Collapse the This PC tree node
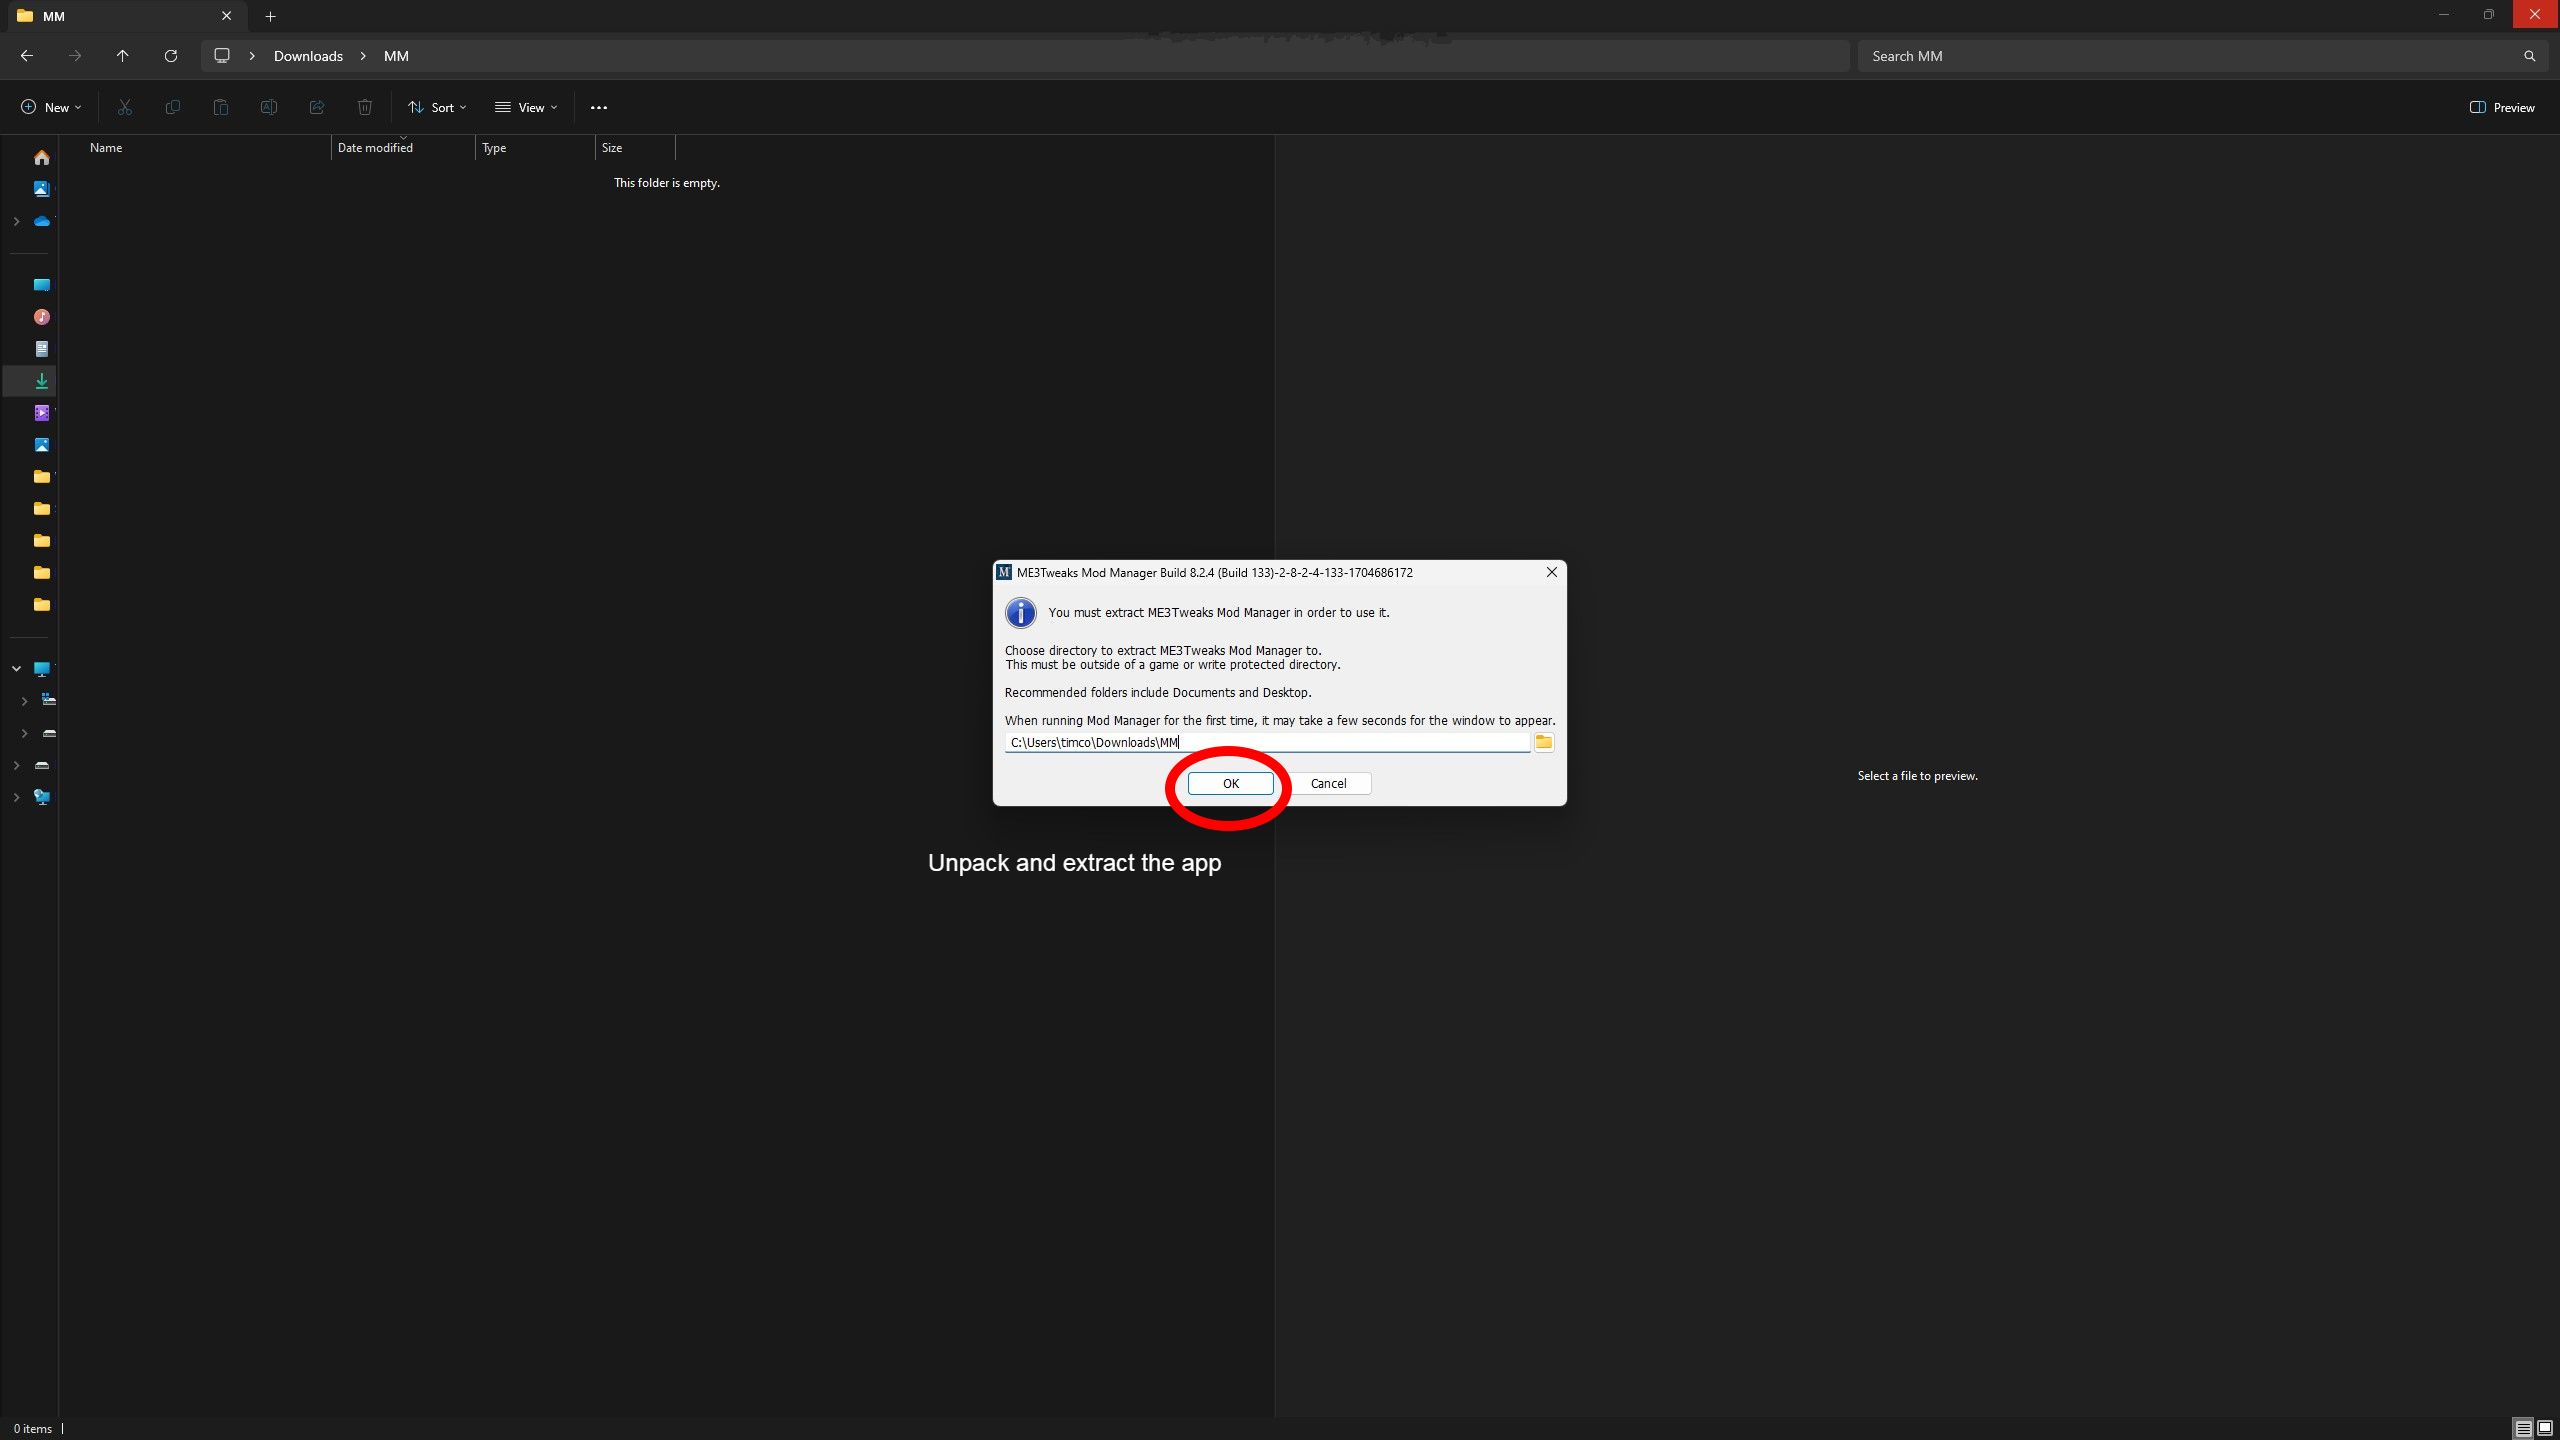Image resolution: width=2560 pixels, height=1440 pixels. tap(16, 668)
